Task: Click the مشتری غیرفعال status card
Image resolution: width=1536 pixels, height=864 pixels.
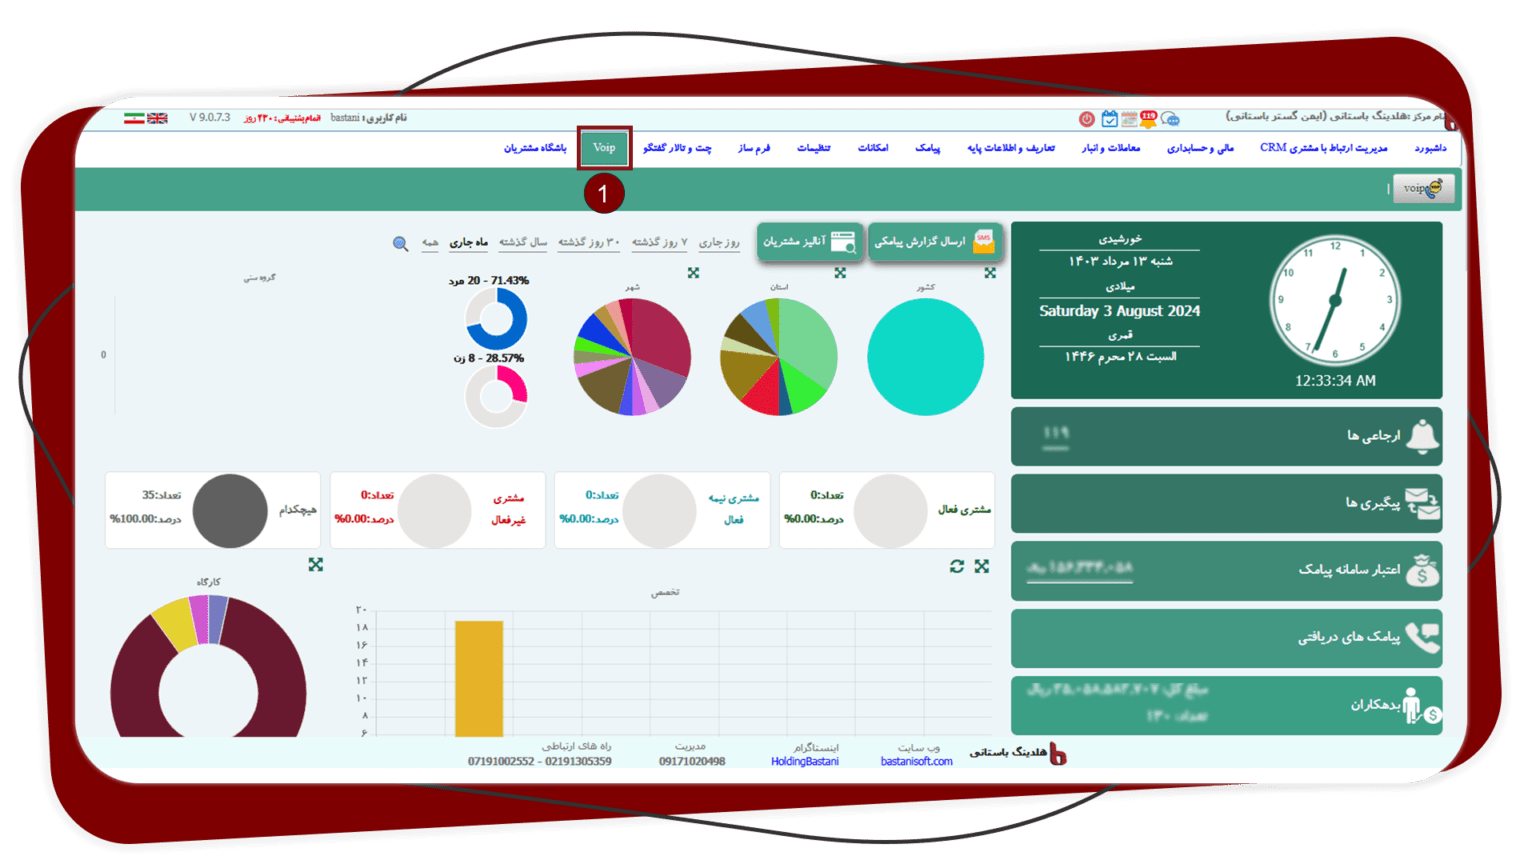Action: tap(437, 510)
